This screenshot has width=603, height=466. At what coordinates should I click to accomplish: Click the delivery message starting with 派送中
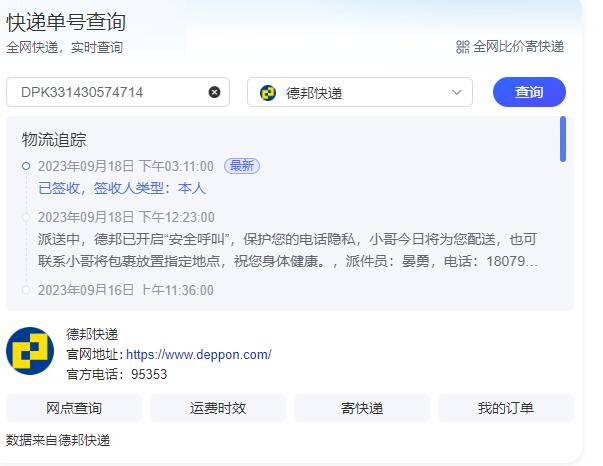[x=288, y=250]
